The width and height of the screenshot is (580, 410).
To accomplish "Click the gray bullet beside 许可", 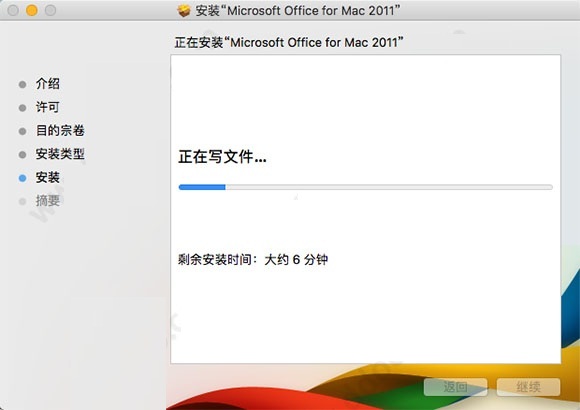I will click(x=23, y=108).
